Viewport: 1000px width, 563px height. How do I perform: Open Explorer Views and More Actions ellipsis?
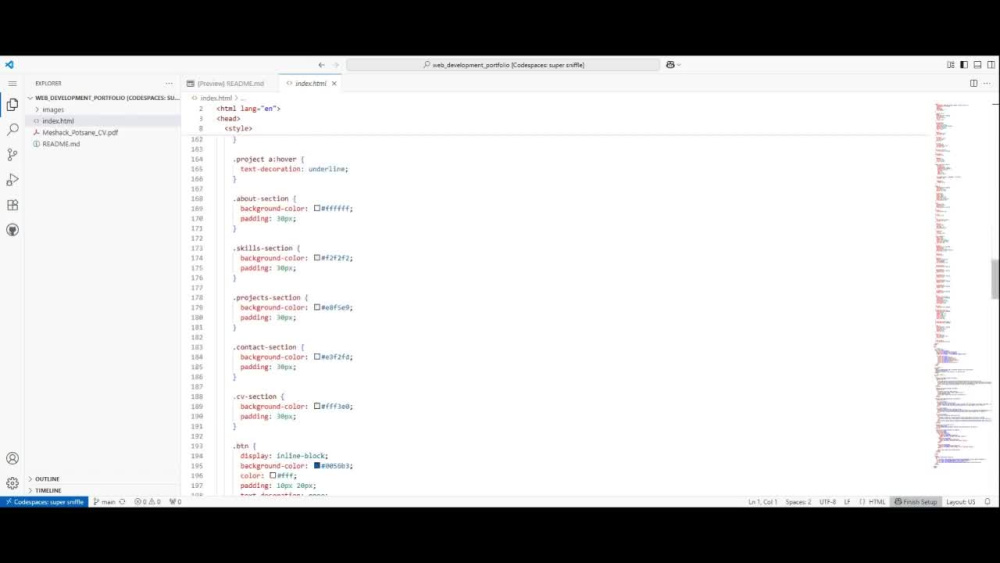pos(169,84)
